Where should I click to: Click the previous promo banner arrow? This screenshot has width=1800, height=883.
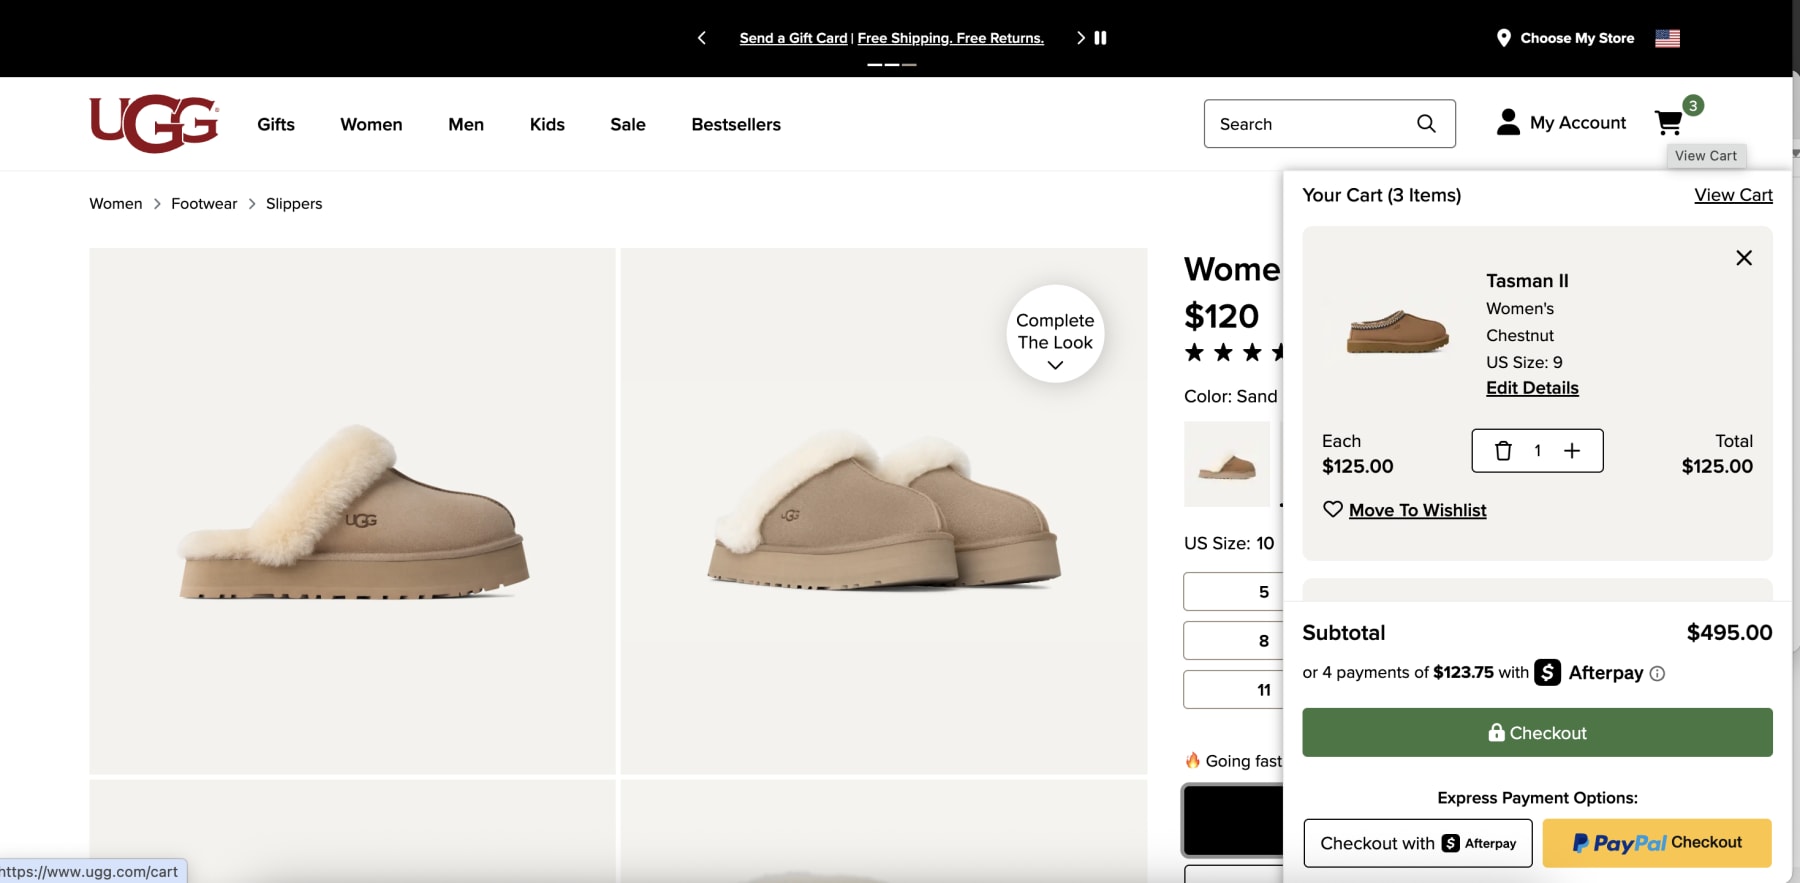pyautogui.click(x=702, y=38)
